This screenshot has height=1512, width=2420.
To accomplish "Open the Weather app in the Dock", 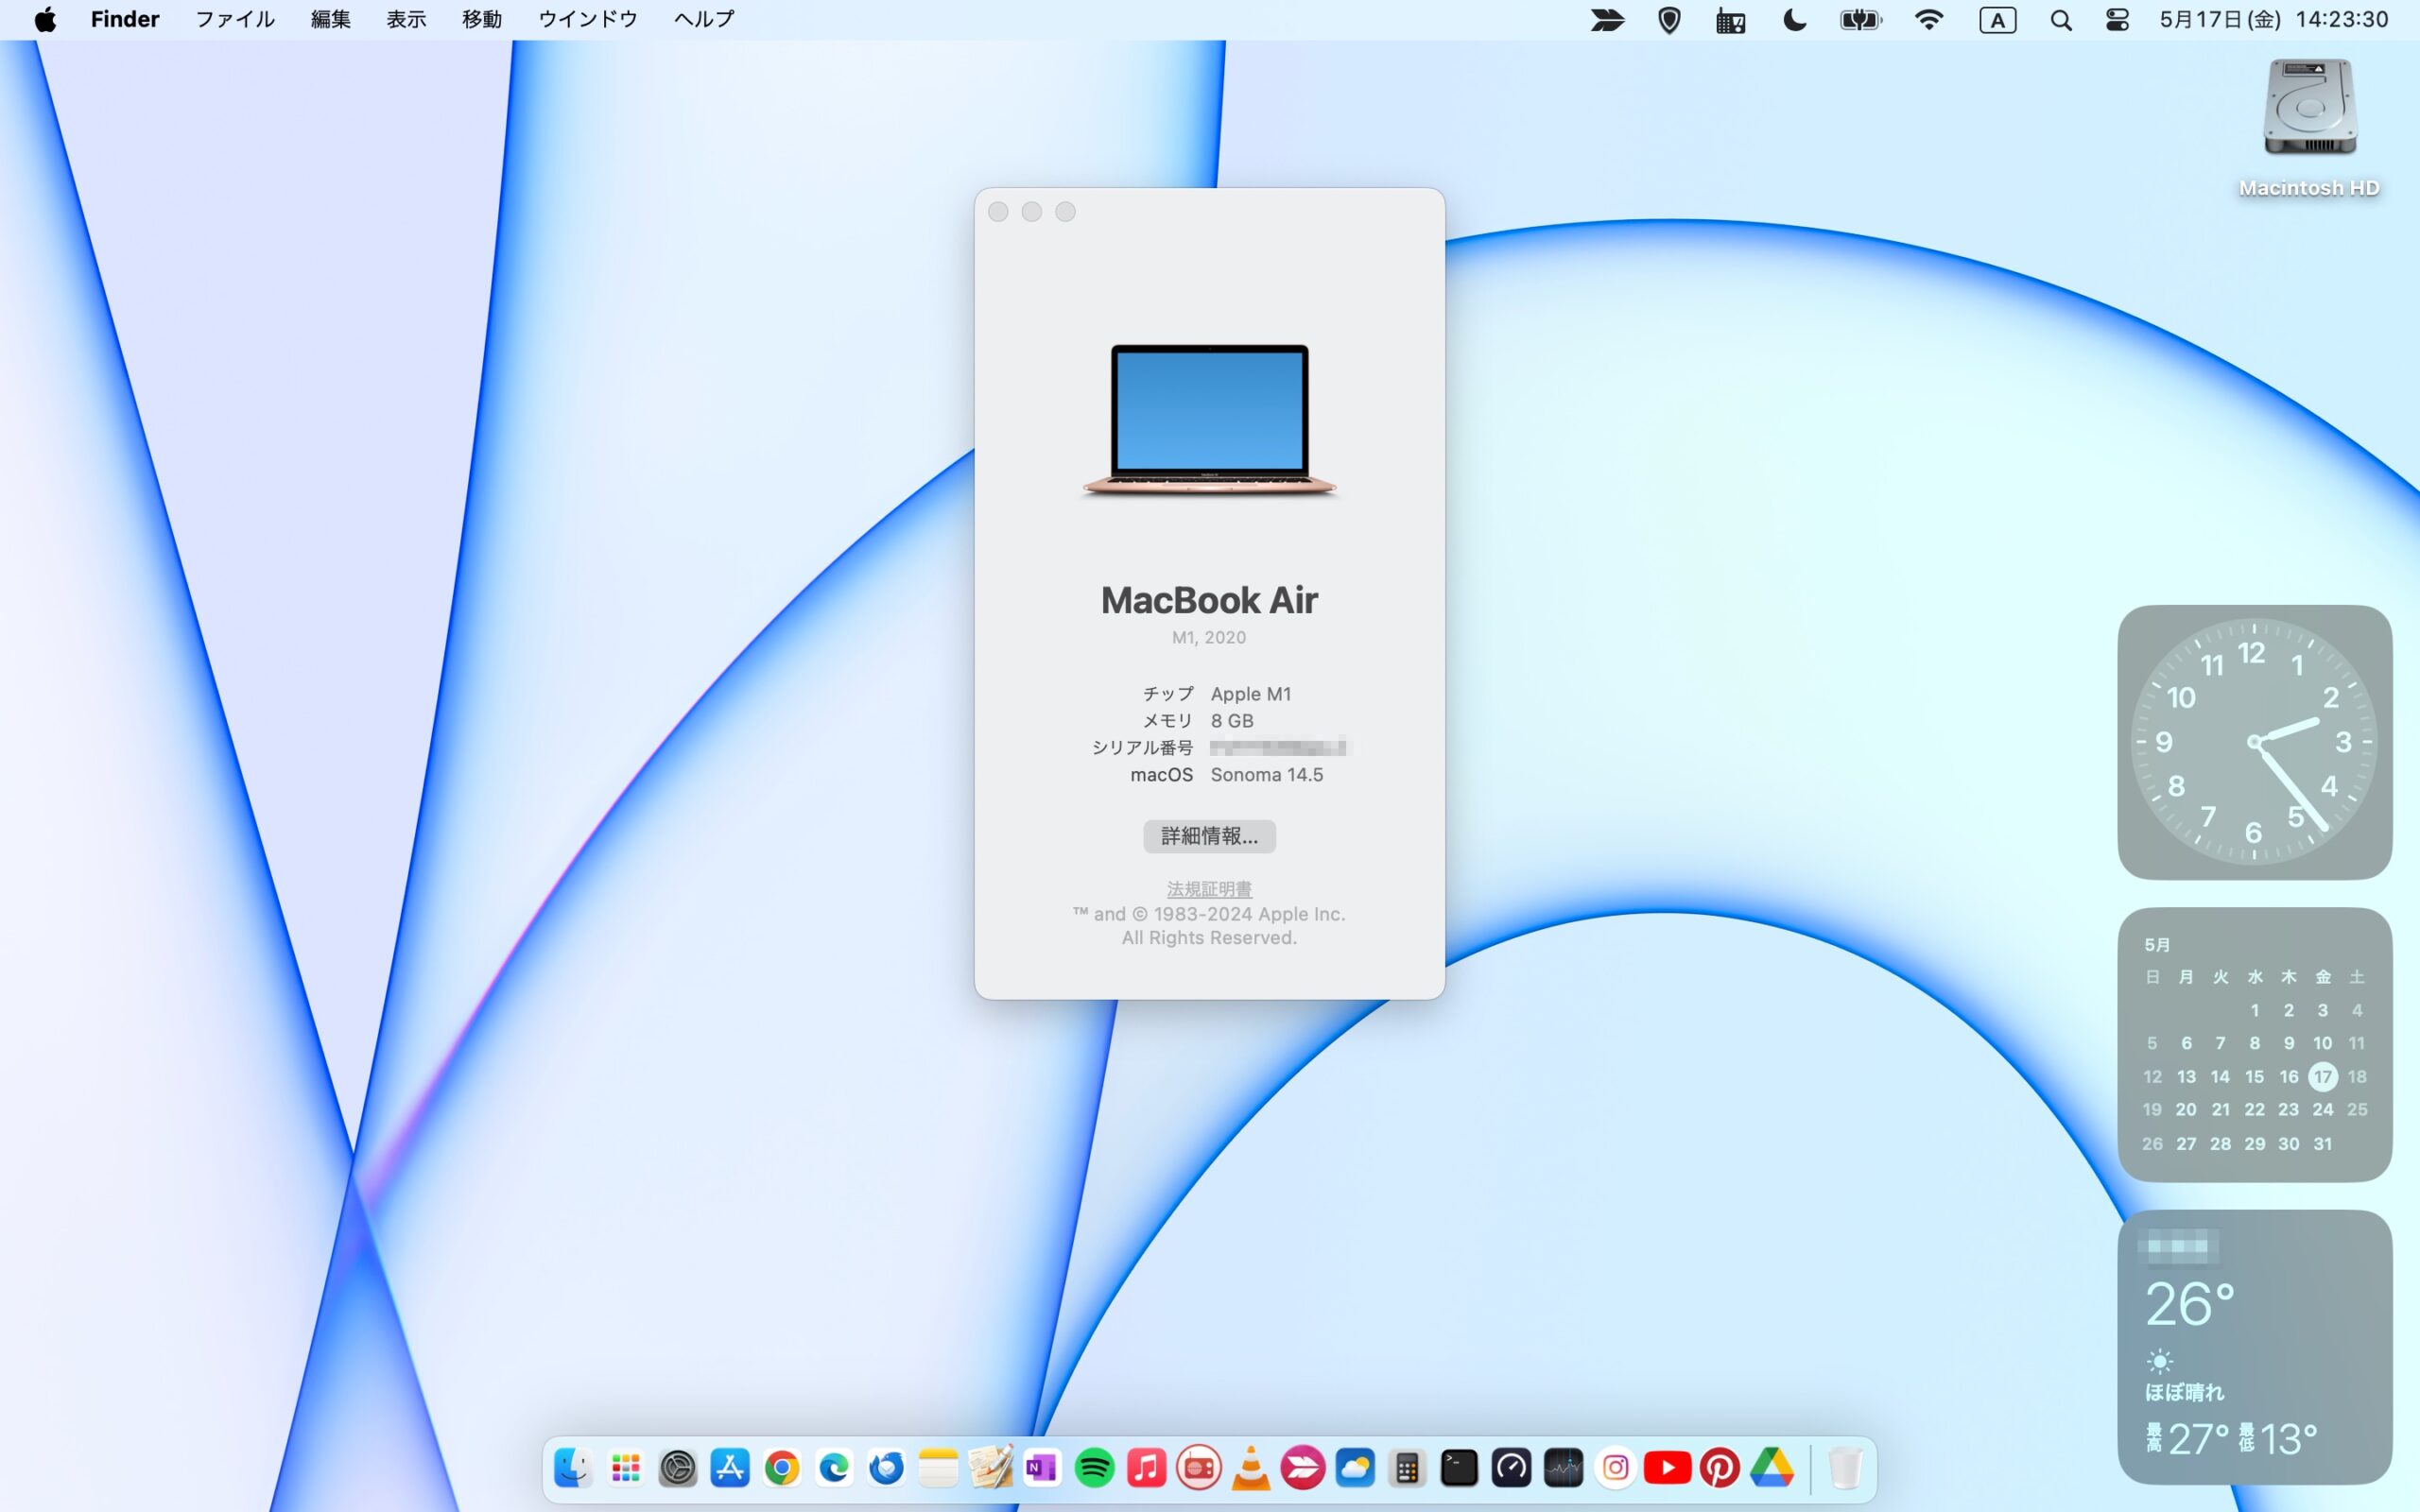I will pyautogui.click(x=1355, y=1468).
